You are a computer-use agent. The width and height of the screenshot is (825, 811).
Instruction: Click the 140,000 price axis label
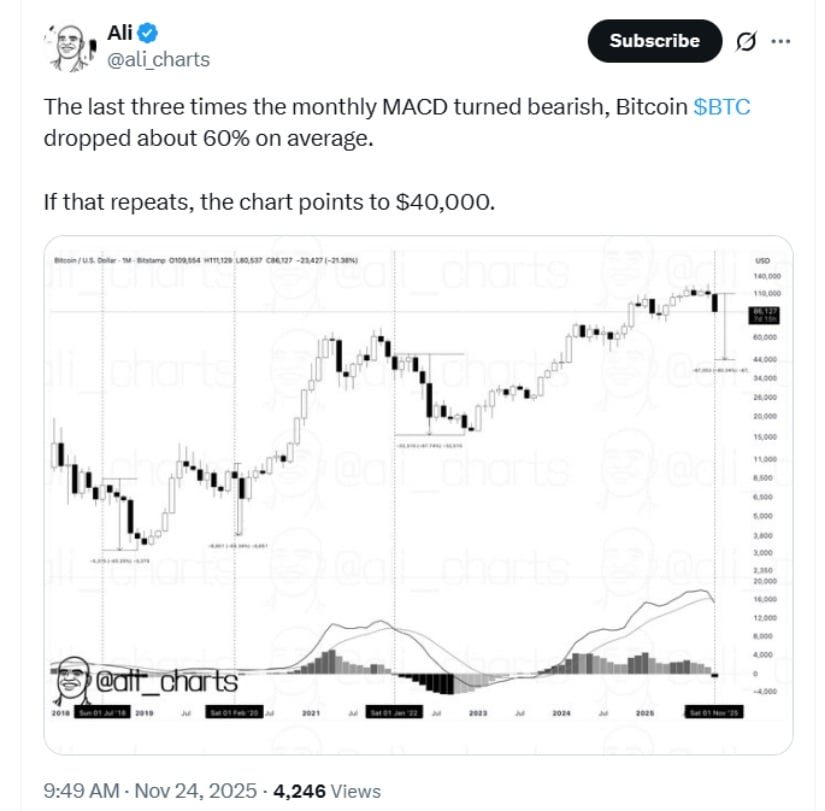pos(764,276)
